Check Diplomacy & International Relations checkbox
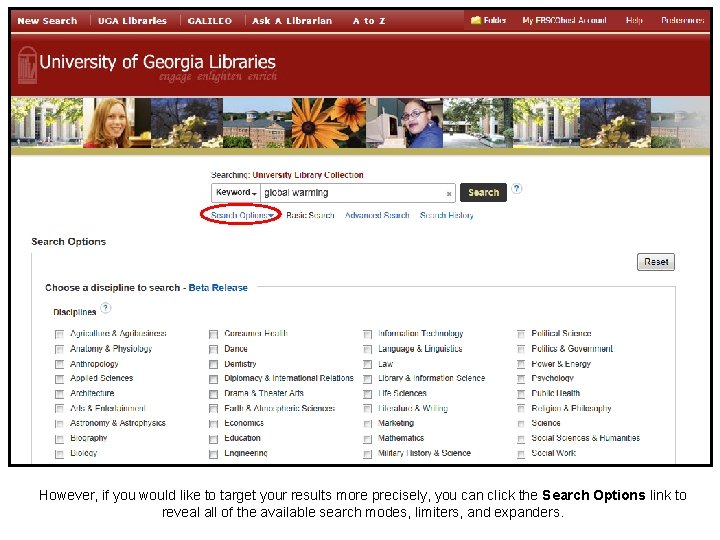The image size is (720, 540). point(213,379)
